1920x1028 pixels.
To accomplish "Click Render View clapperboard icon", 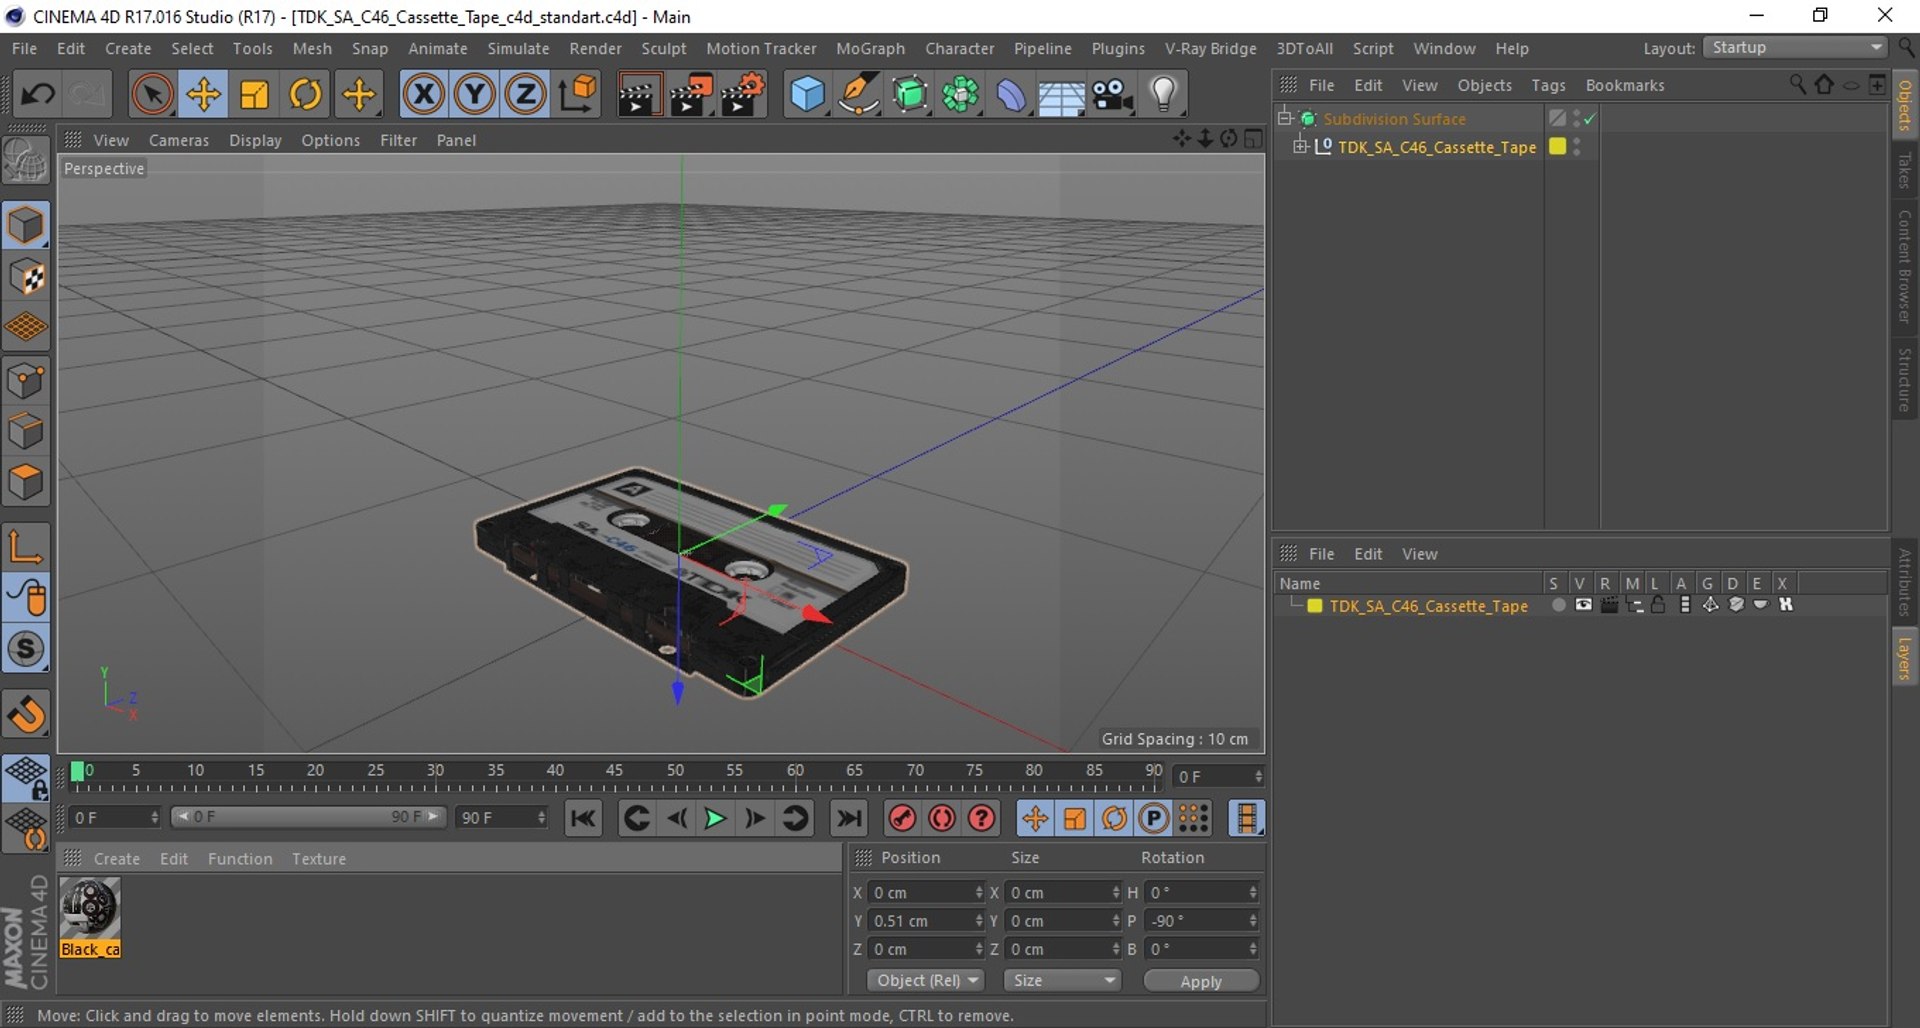I will pyautogui.click(x=639, y=95).
